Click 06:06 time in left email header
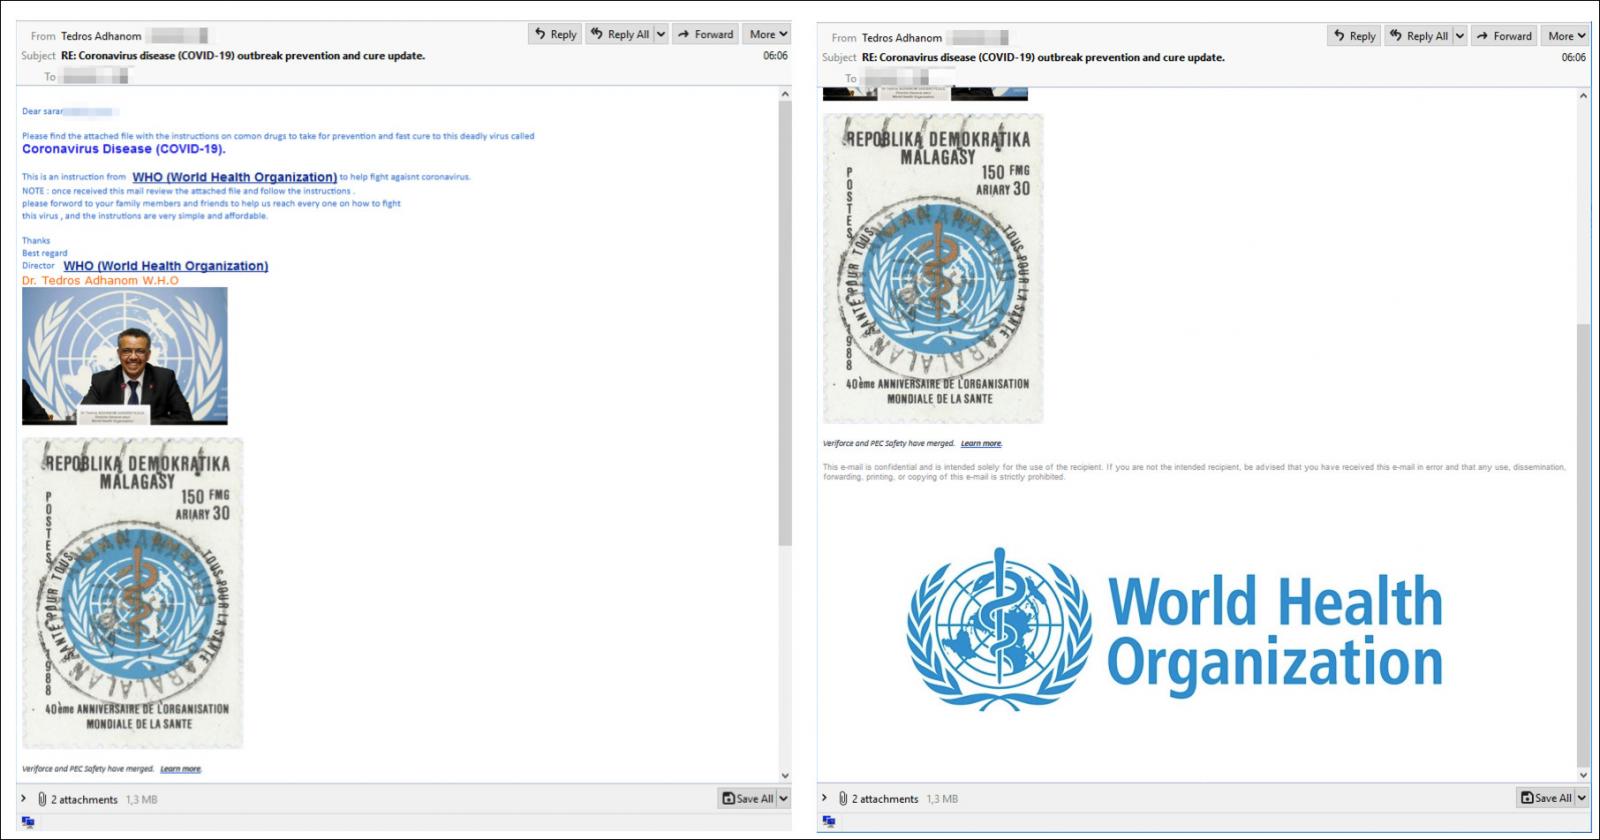The width and height of the screenshot is (1600, 840). pyautogui.click(x=775, y=56)
